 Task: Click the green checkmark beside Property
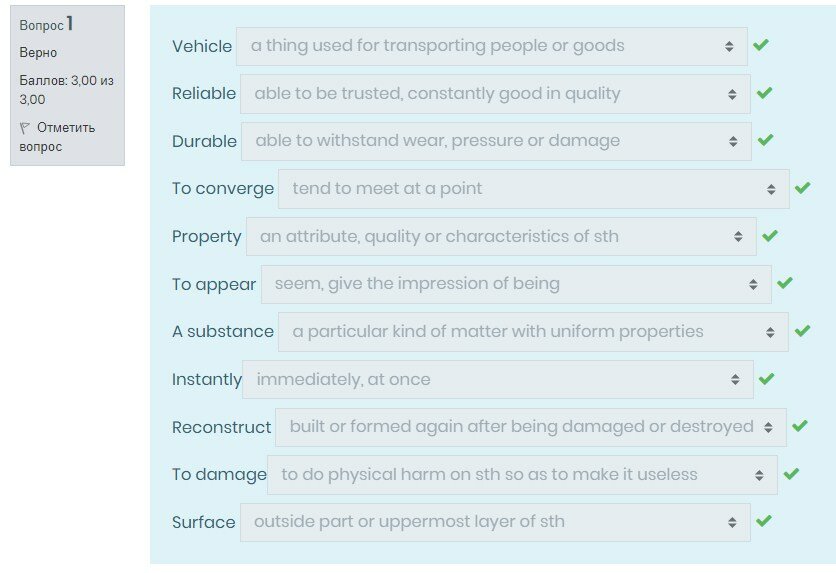[x=769, y=236]
